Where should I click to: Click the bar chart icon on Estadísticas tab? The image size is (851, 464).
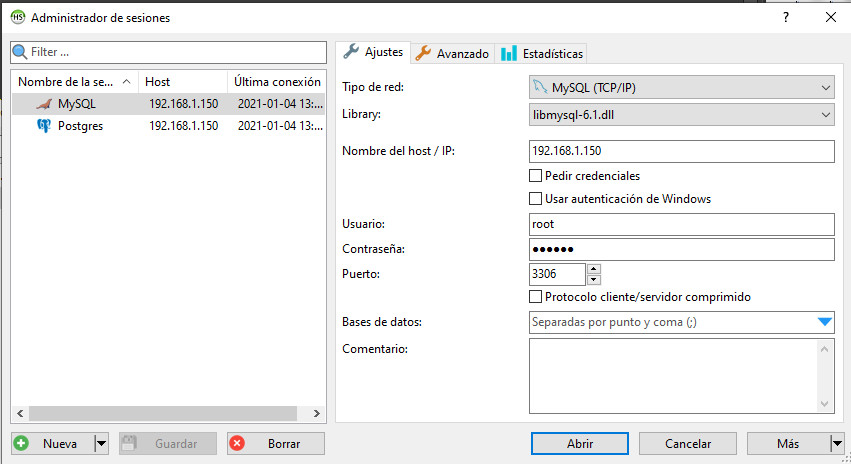509,53
